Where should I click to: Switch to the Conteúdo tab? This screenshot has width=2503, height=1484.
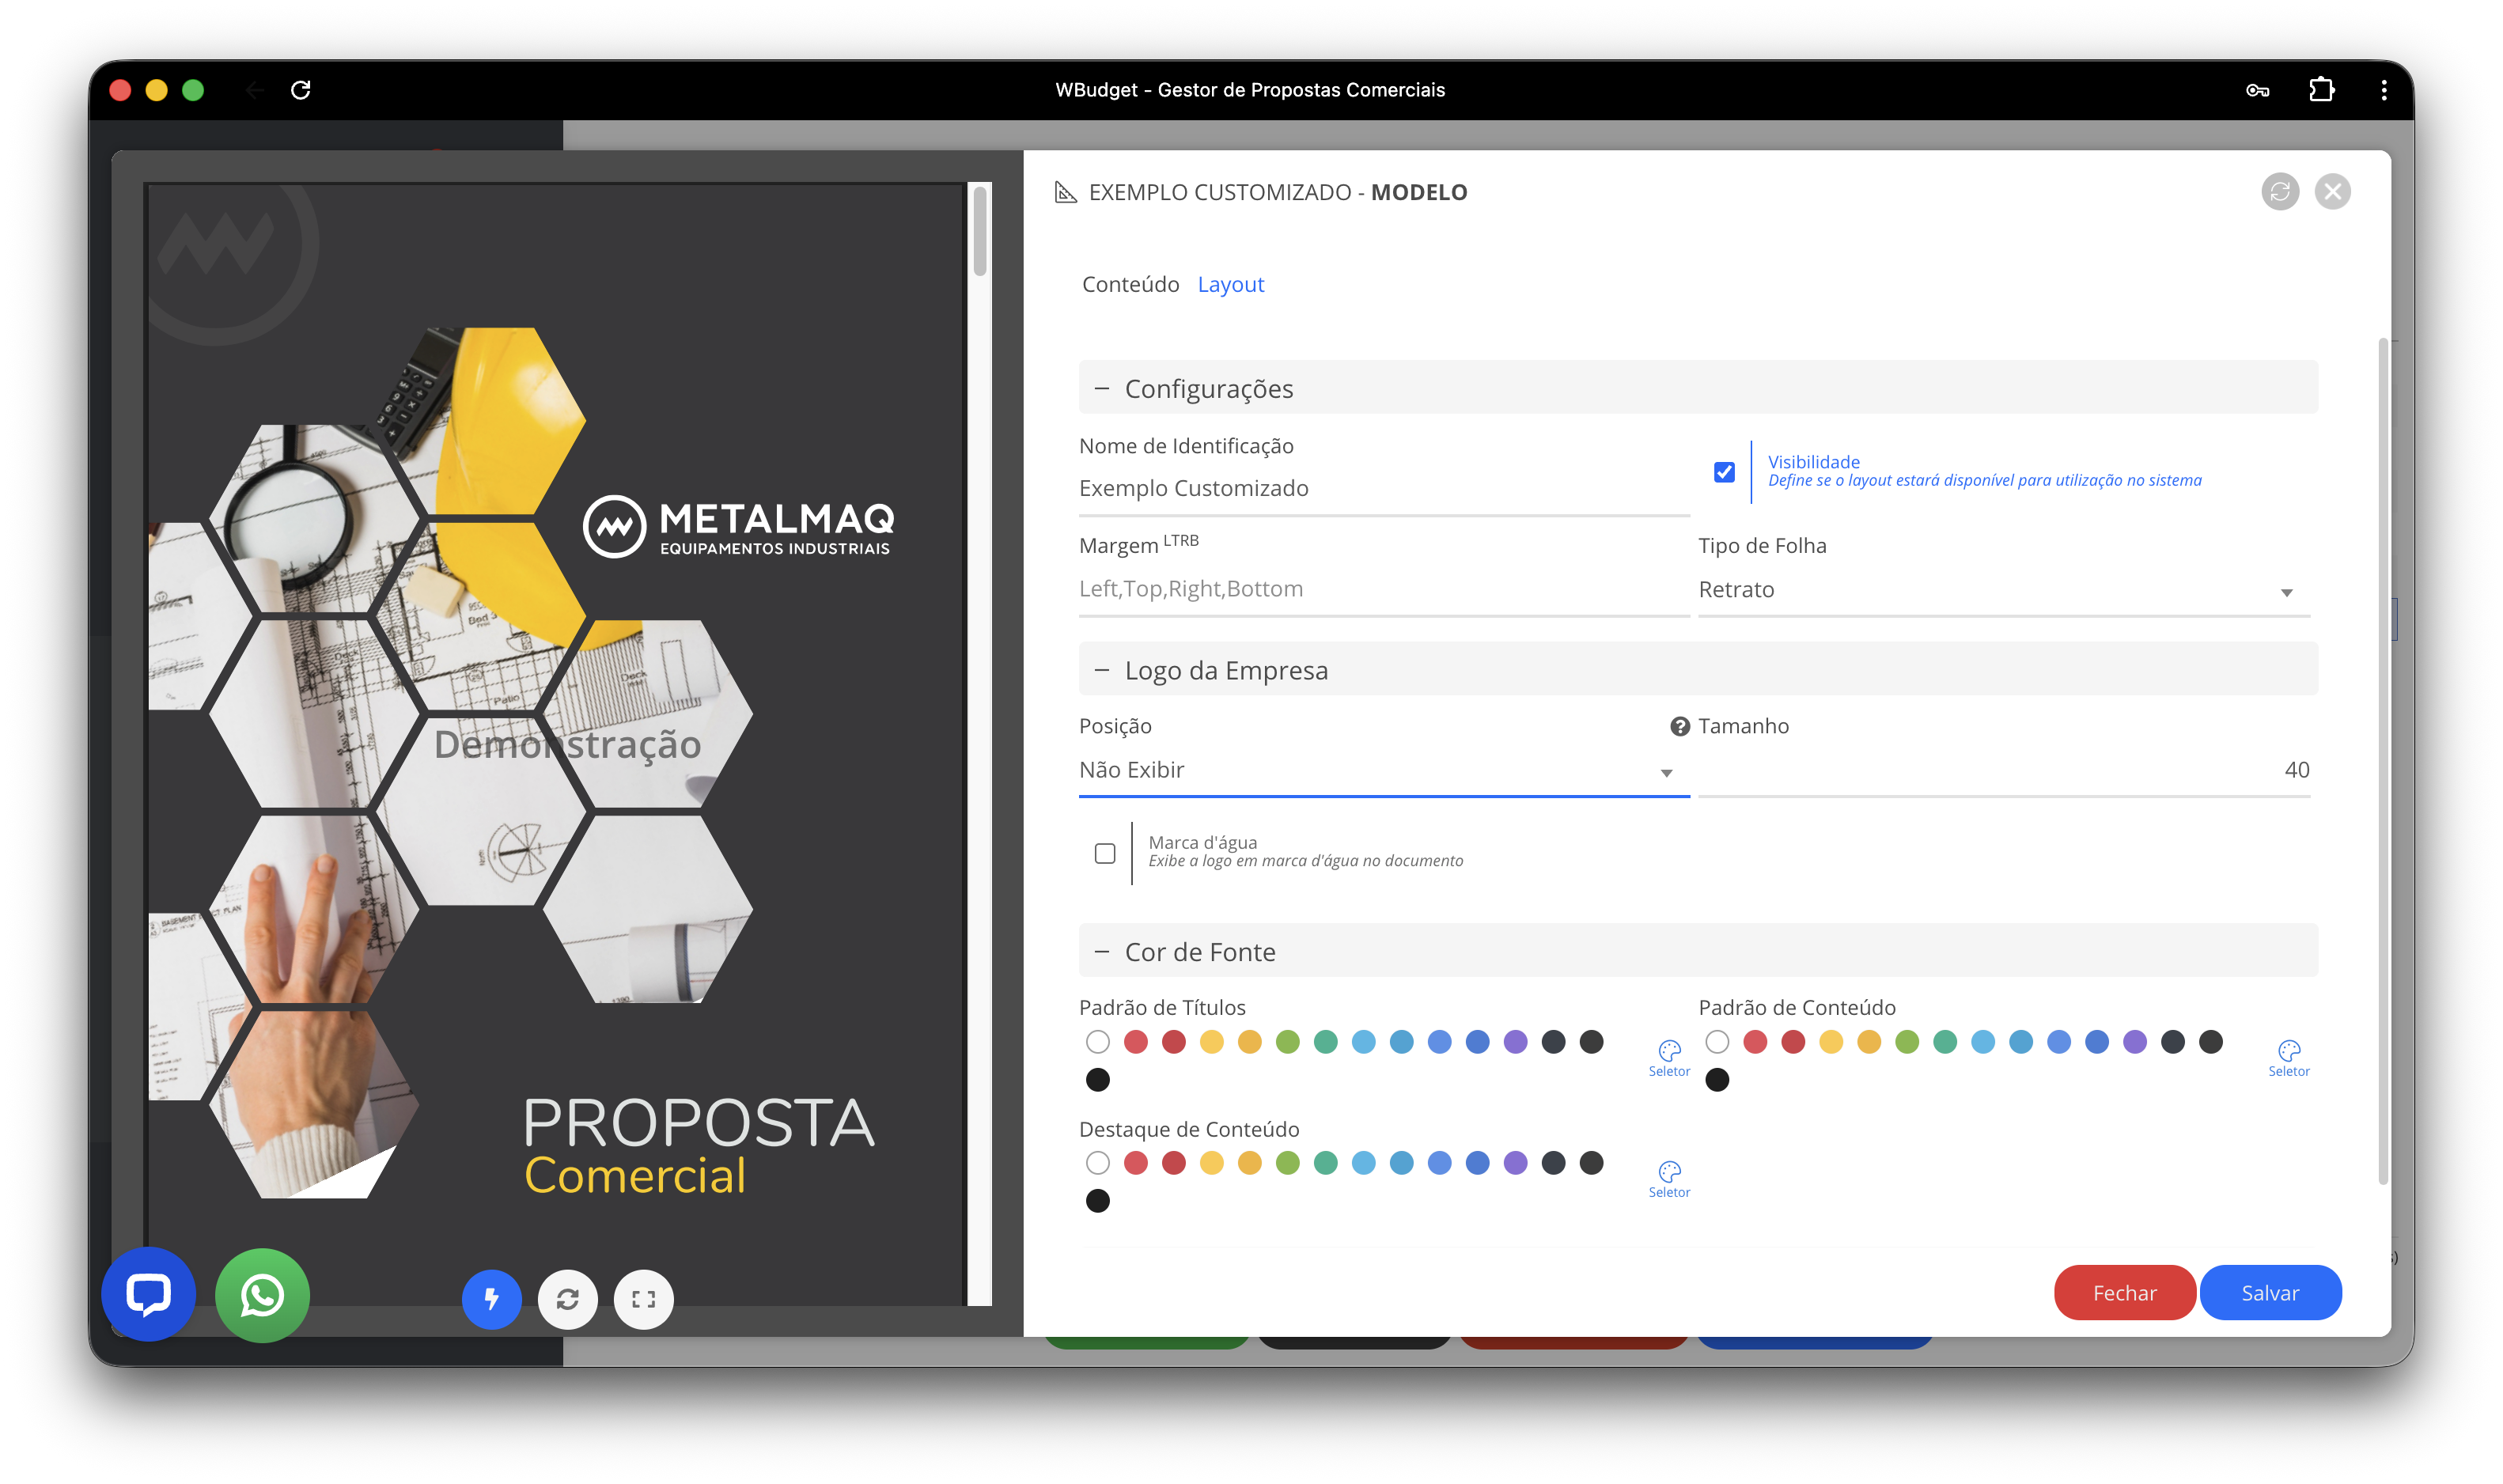click(1130, 284)
